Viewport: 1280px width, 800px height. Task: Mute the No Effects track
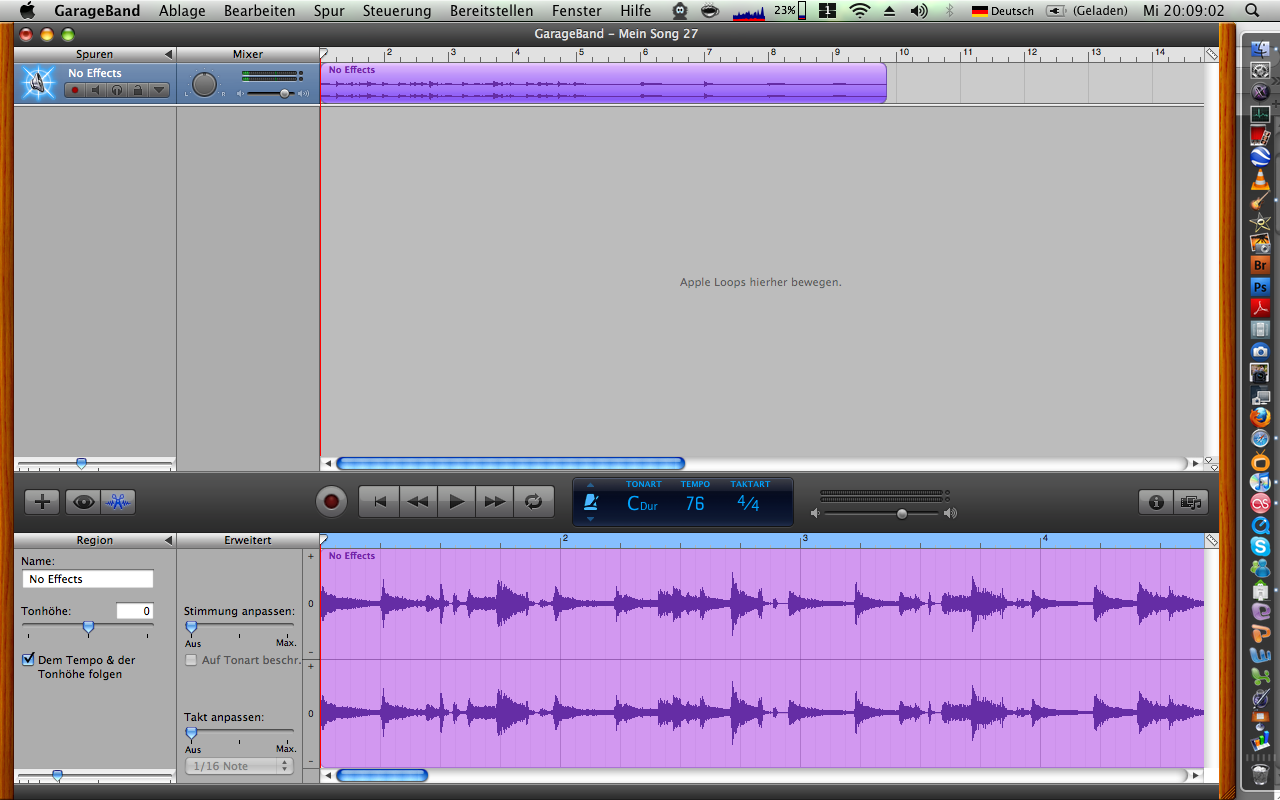[x=96, y=90]
